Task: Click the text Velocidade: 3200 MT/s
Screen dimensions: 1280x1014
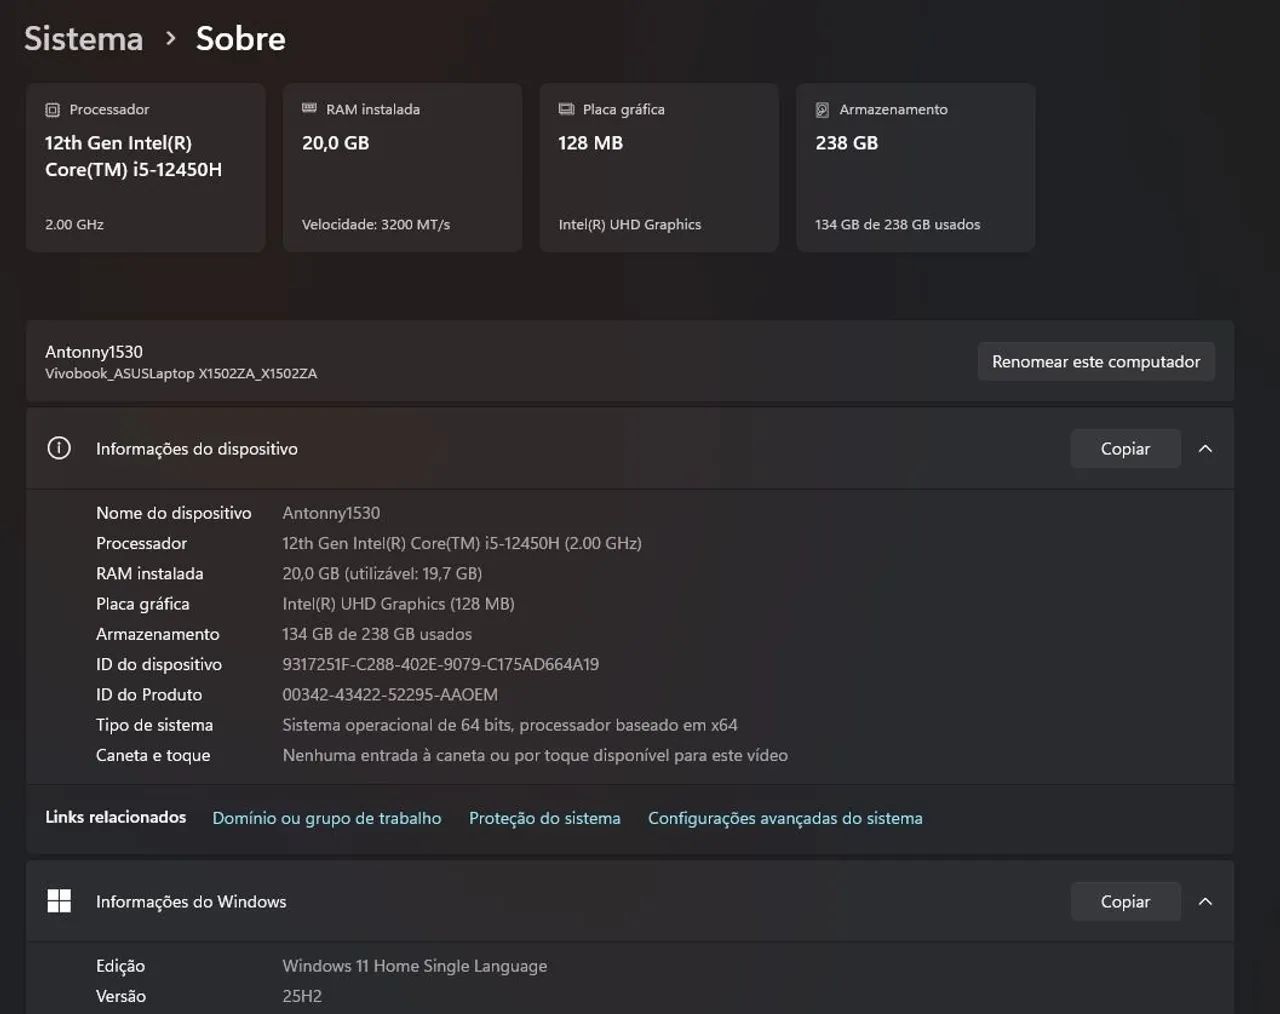Action: click(376, 225)
